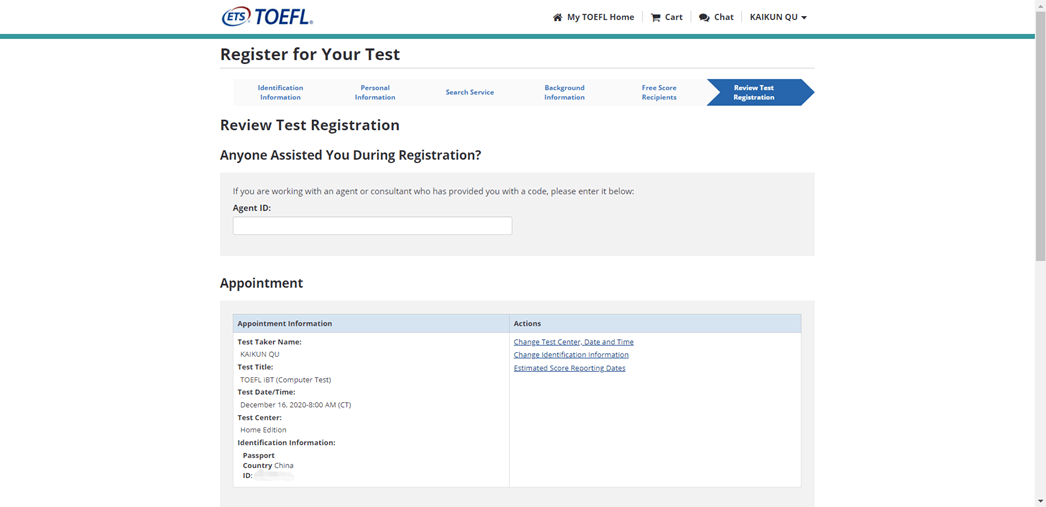This screenshot has width=1046, height=507.
Task: Click the Appointment section heading
Action: click(x=262, y=283)
